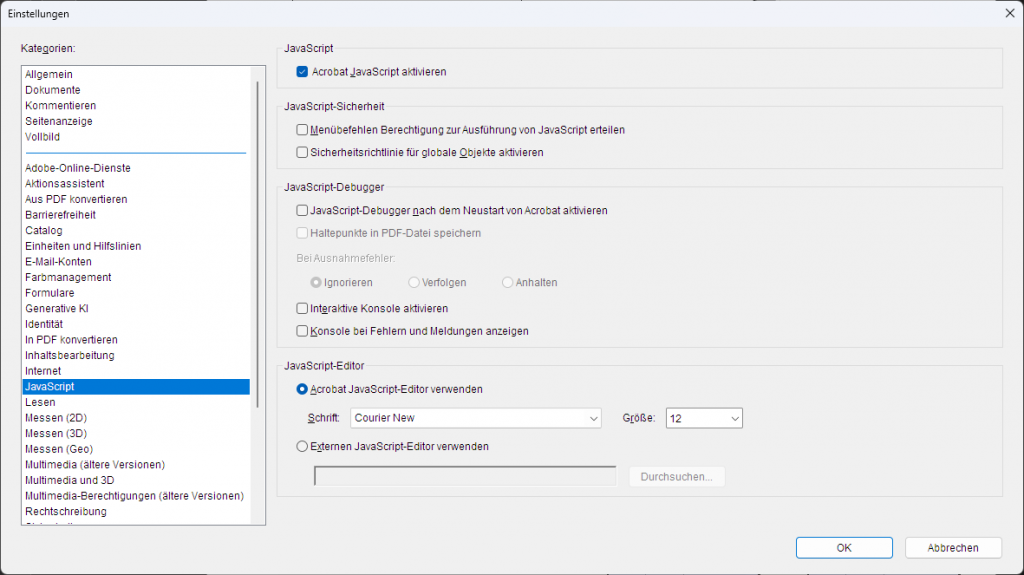Enable JavaScript-Debugger nach dem Neustart checkbox

pos(302,210)
